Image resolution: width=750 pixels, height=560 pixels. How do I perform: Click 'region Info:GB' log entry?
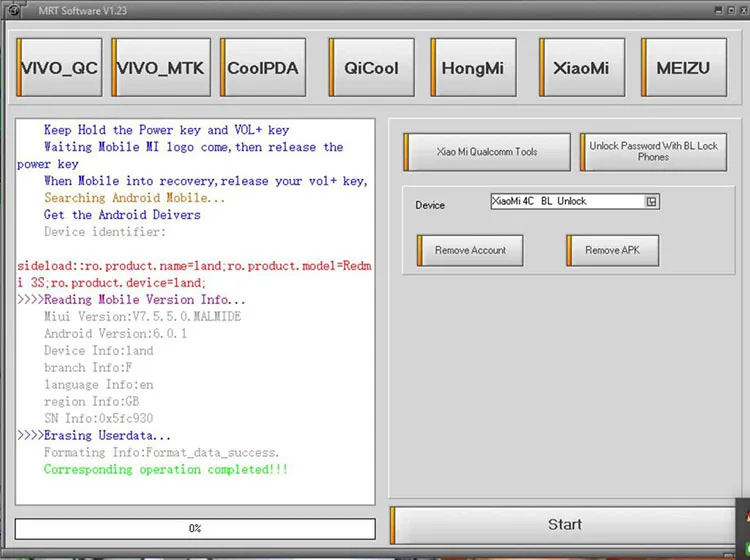pyautogui.click(x=91, y=402)
